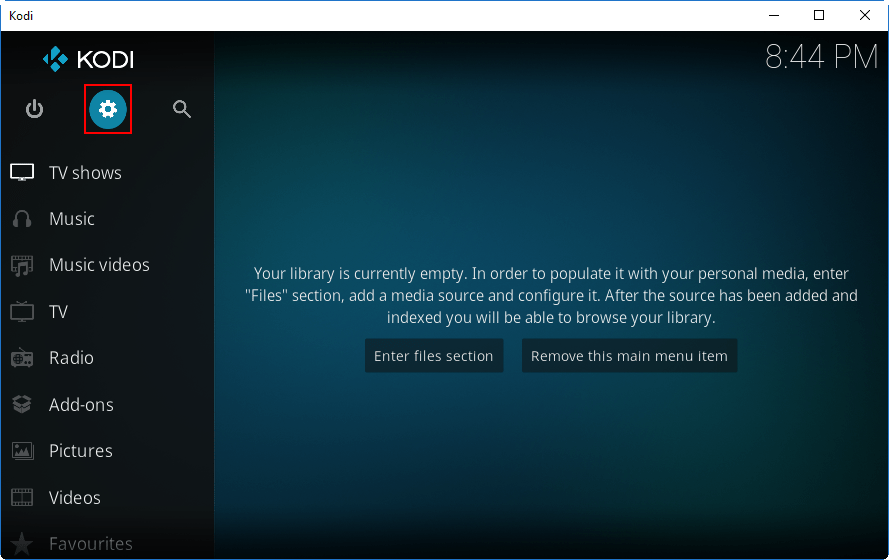The height and width of the screenshot is (560, 889).
Task: Click the Pictures image icon
Action: pos(23,451)
